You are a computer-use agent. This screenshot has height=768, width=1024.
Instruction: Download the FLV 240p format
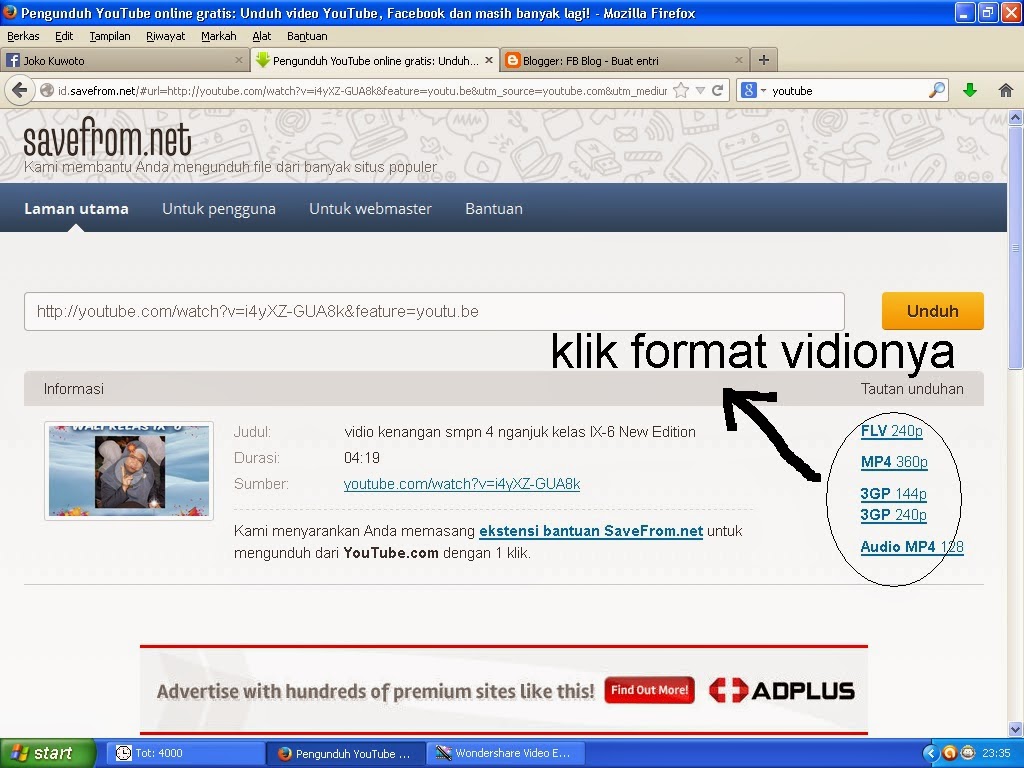tap(891, 431)
